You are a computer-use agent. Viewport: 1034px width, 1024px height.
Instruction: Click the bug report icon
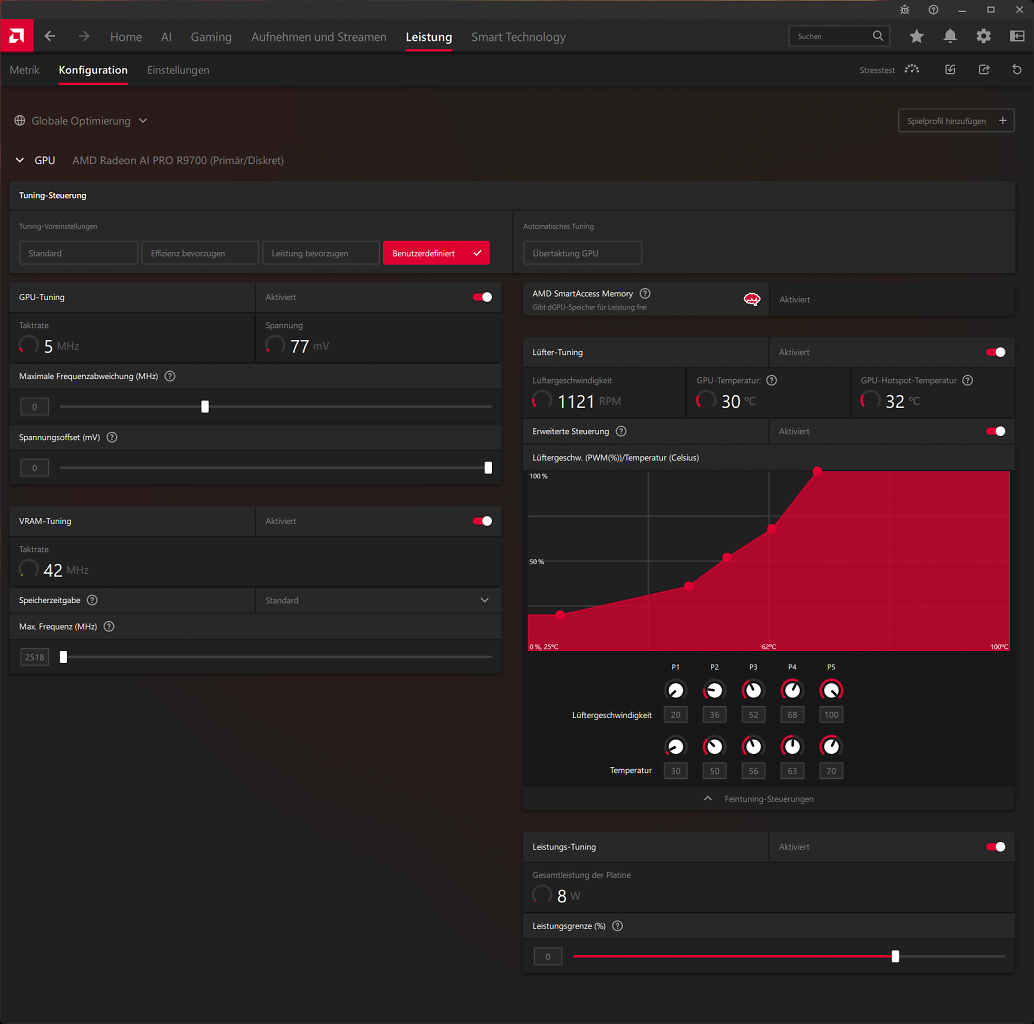pos(905,10)
